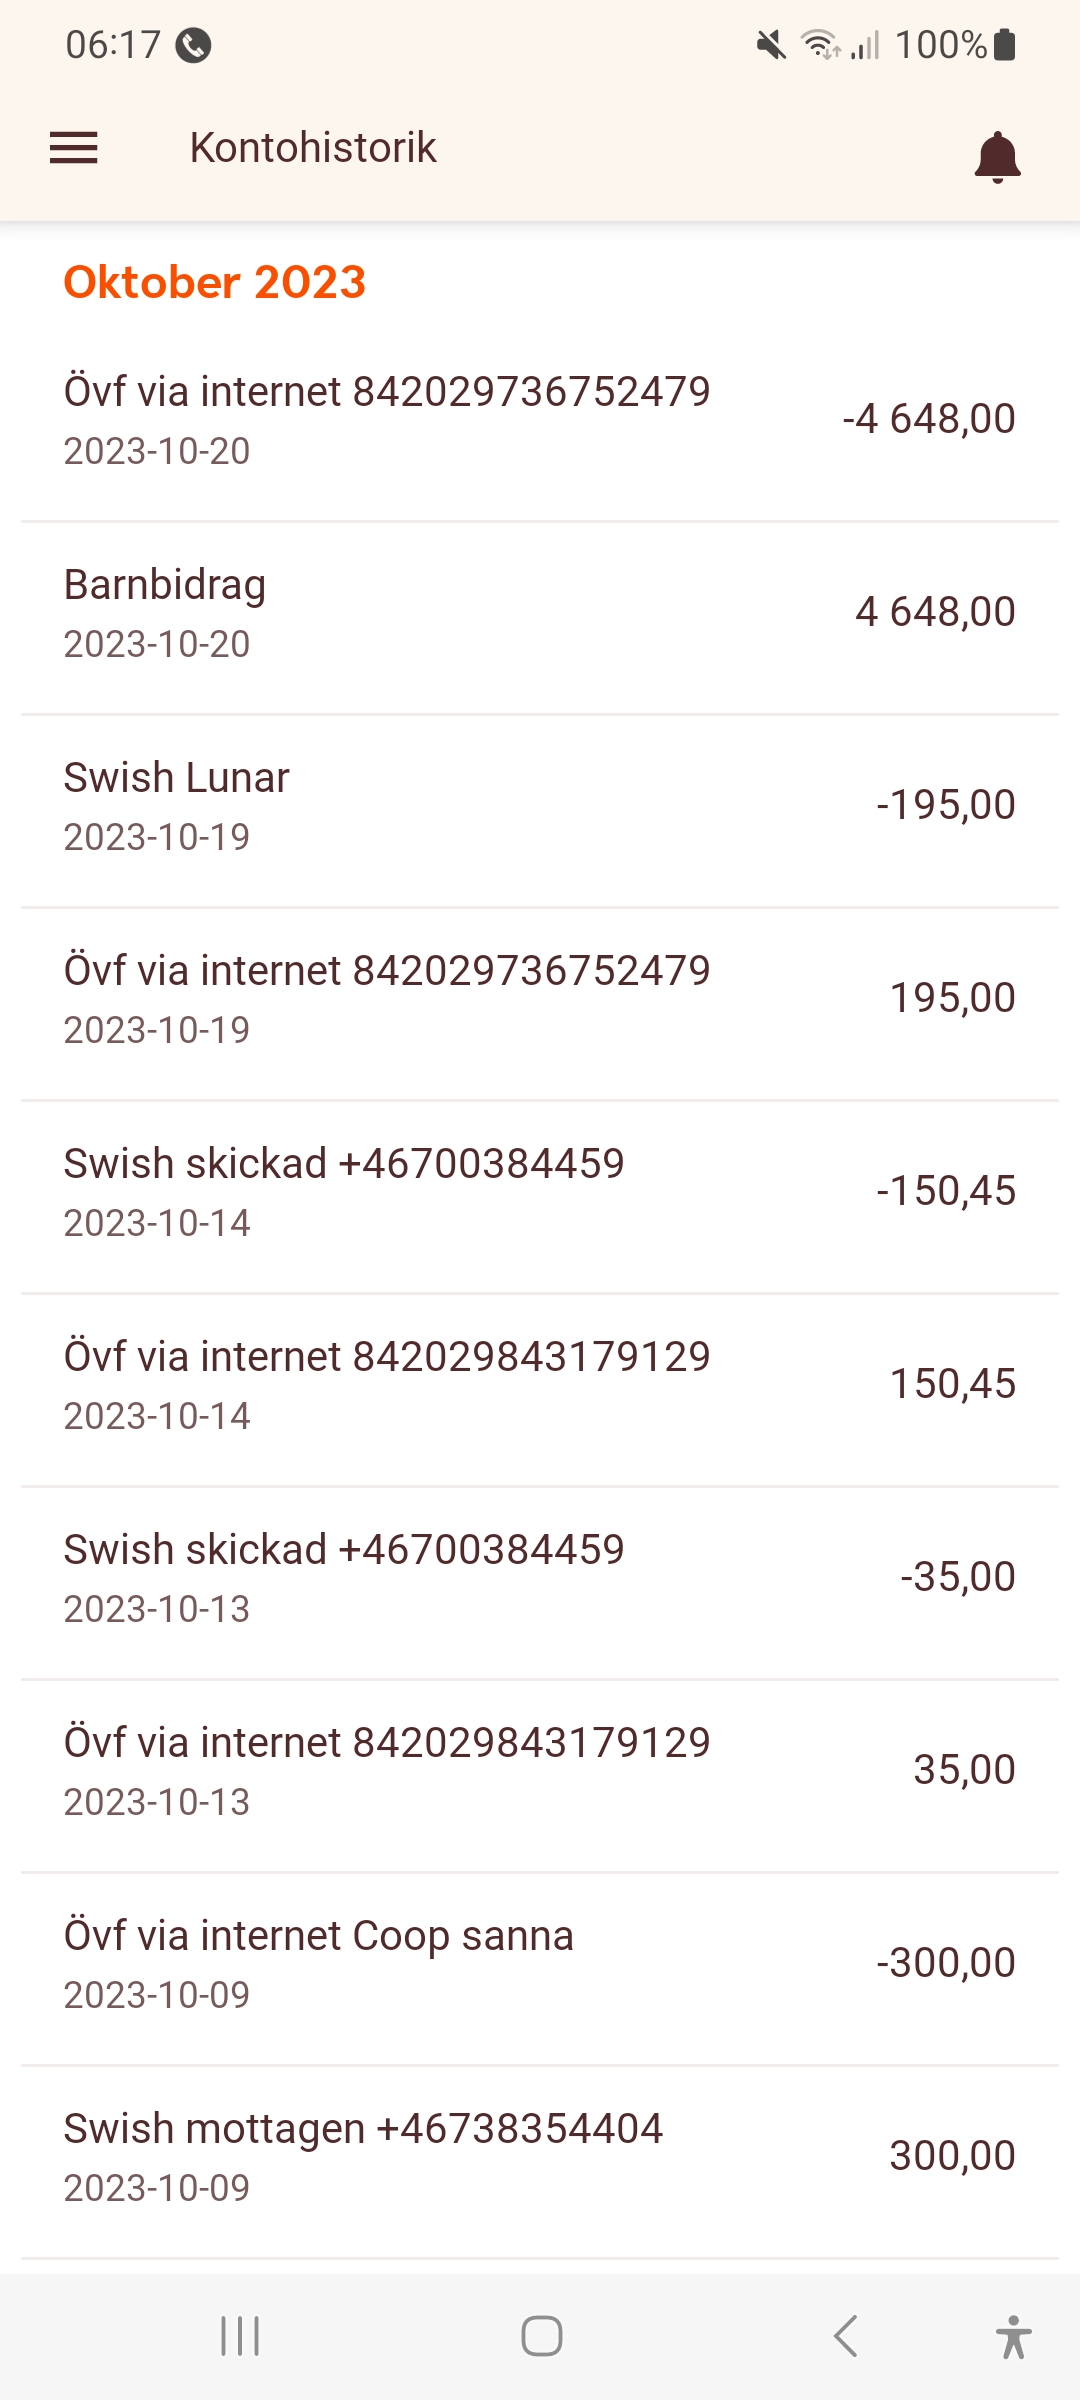View the 195,00 internet transfer on 2023-10-19
The height and width of the screenshot is (2400, 1080).
540,998
